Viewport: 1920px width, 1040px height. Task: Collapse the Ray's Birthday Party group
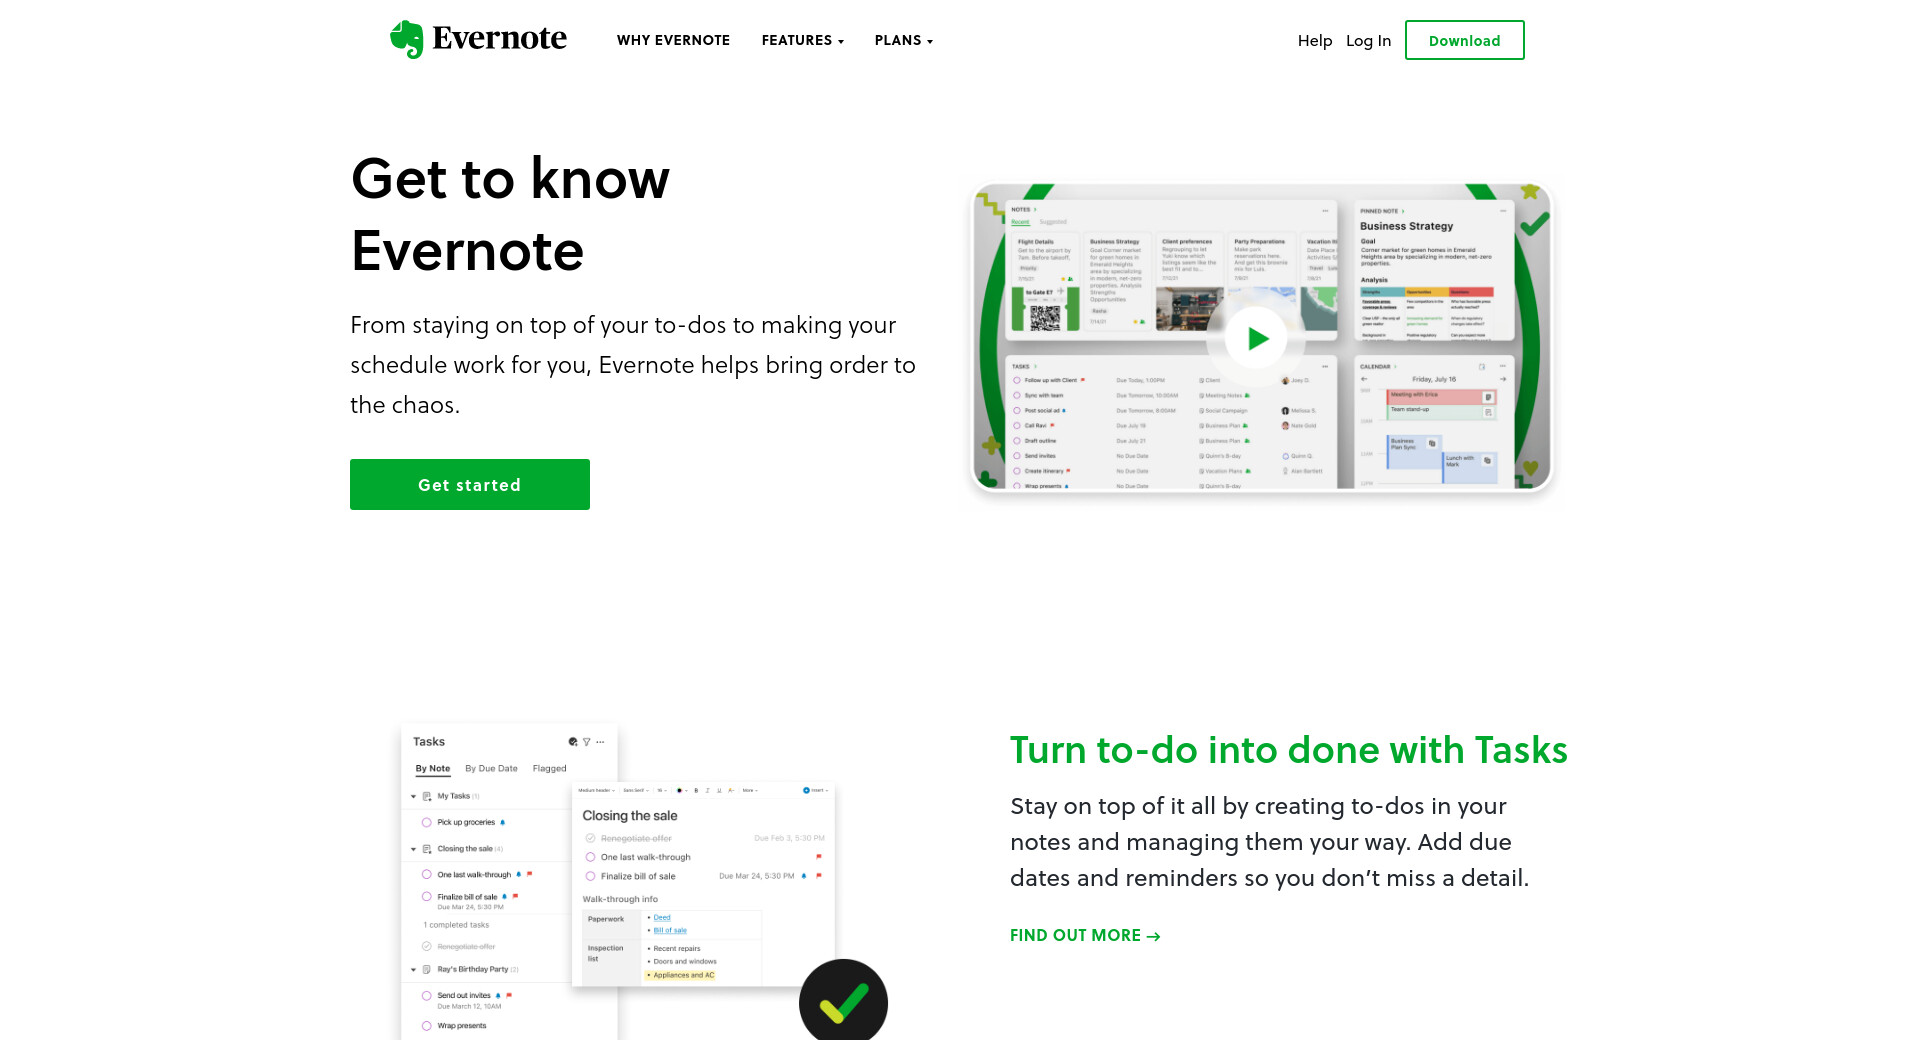tap(413, 970)
